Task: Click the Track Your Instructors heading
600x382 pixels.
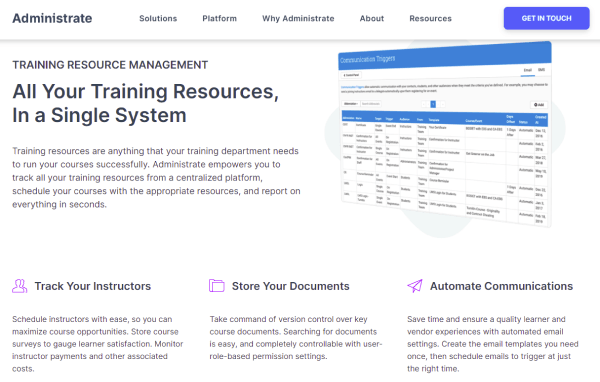Action: click(x=93, y=286)
